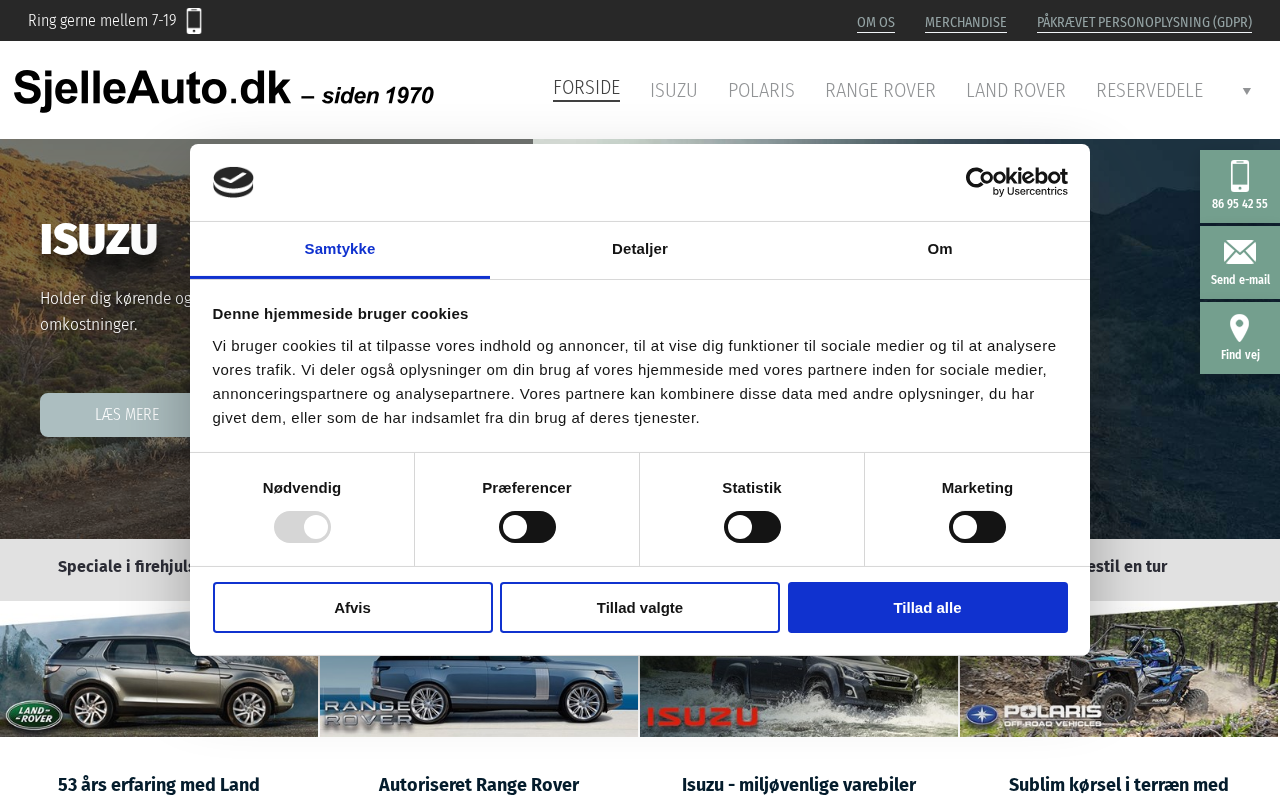
Task: Click the phone icon beside 'Ring gerne mellem 7-19'
Action: pos(194,21)
